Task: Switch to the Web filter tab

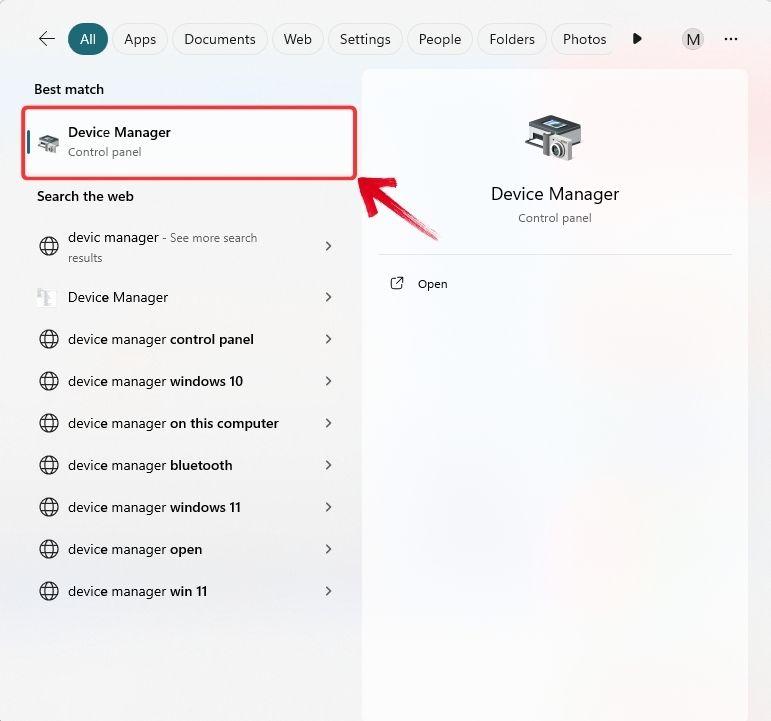Action: point(297,39)
